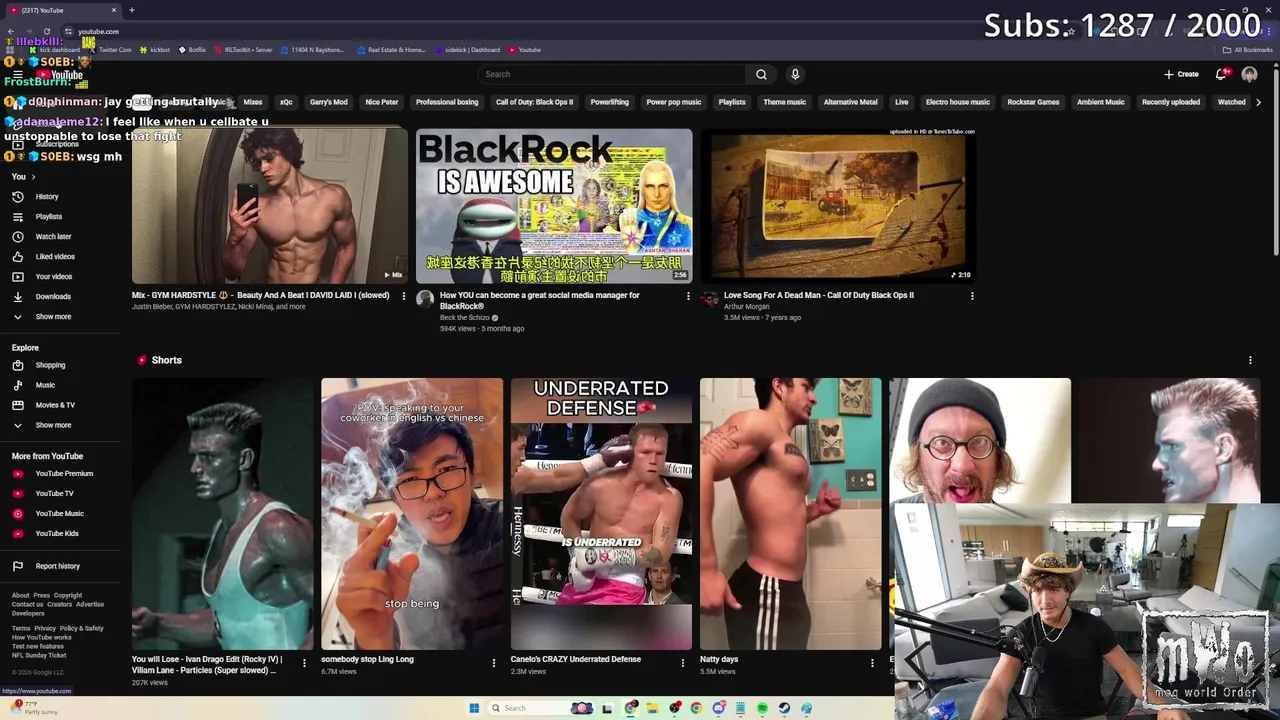Select the Professional boxing filter chip
This screenshot has height=720, width=1280.
click(447, 102)
